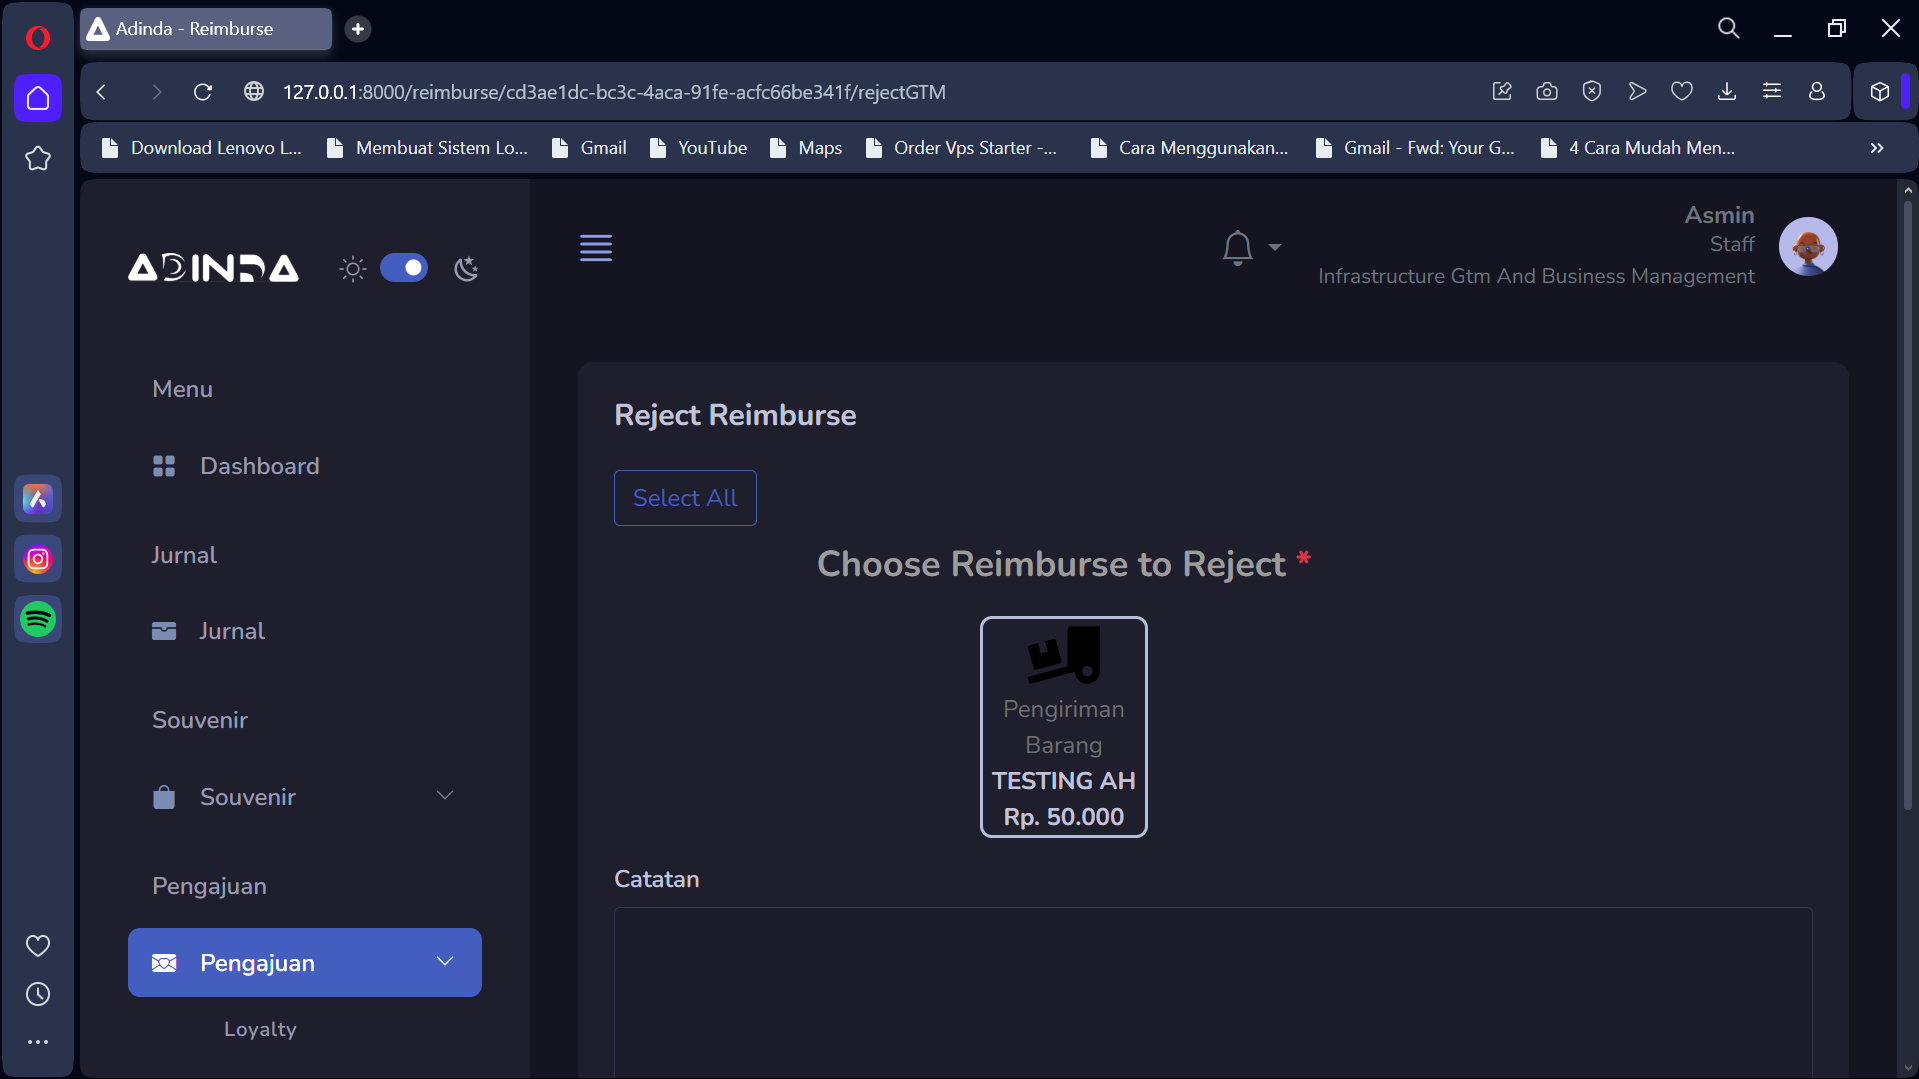Open Instagram in the Opera sidebar
This screenshot has height=1079, width=1919.
tap(38, 559)
